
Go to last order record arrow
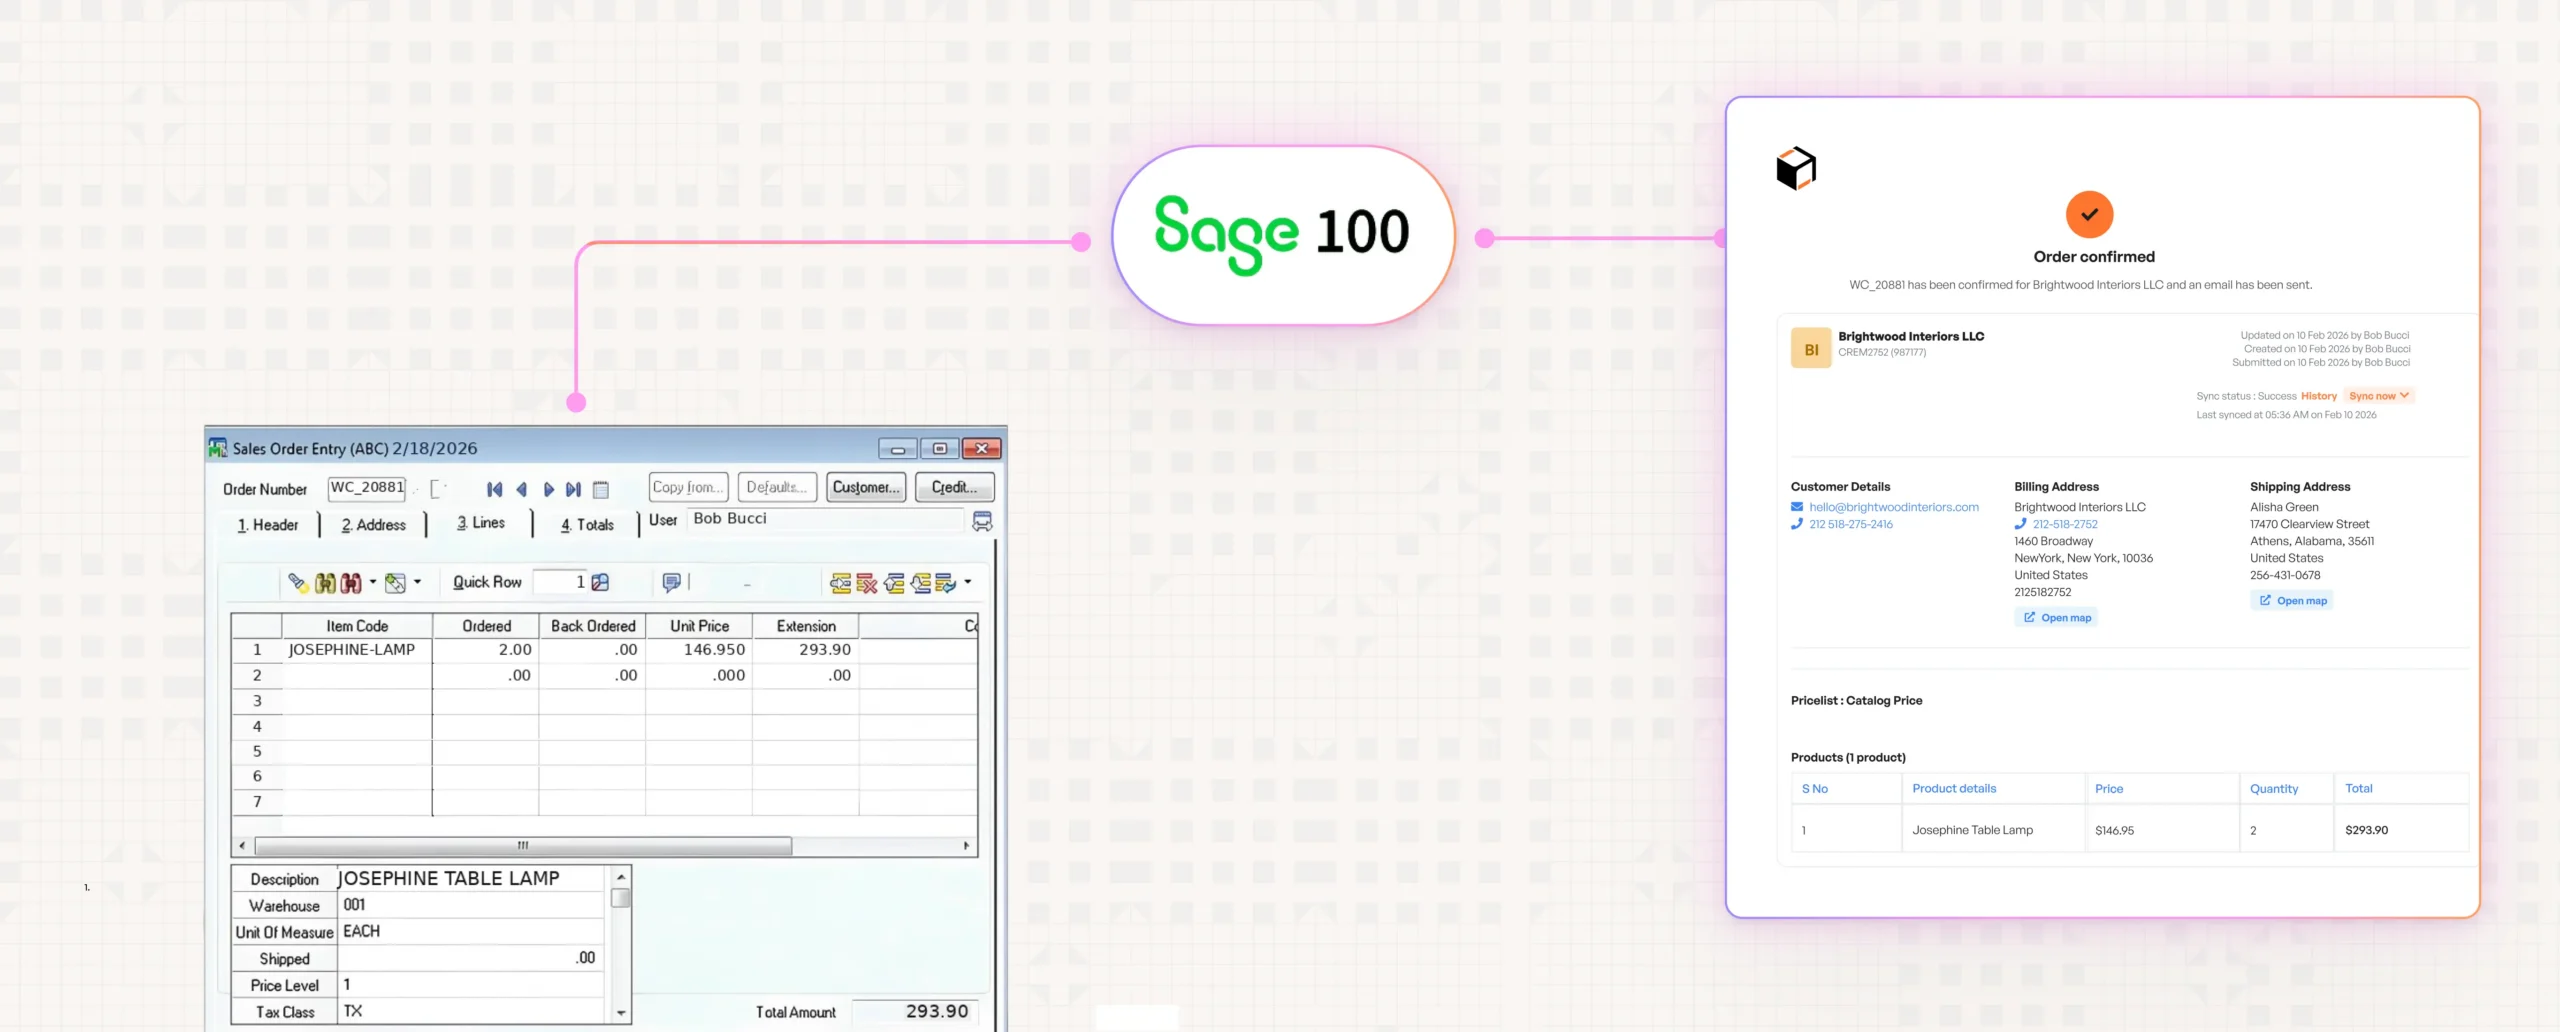(573, 489)
